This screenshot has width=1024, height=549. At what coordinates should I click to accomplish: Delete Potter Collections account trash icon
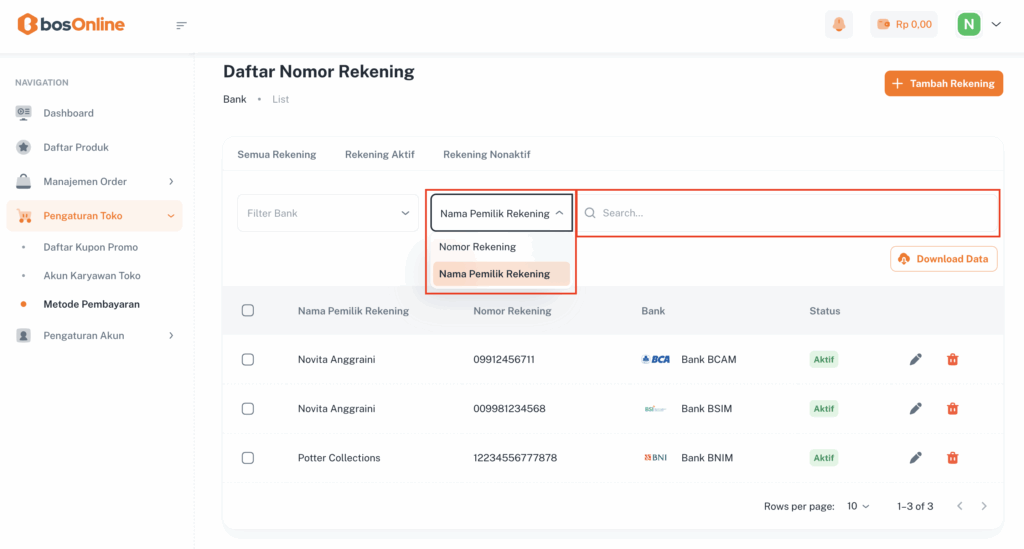pyautogui.click(x=952, y=457)
